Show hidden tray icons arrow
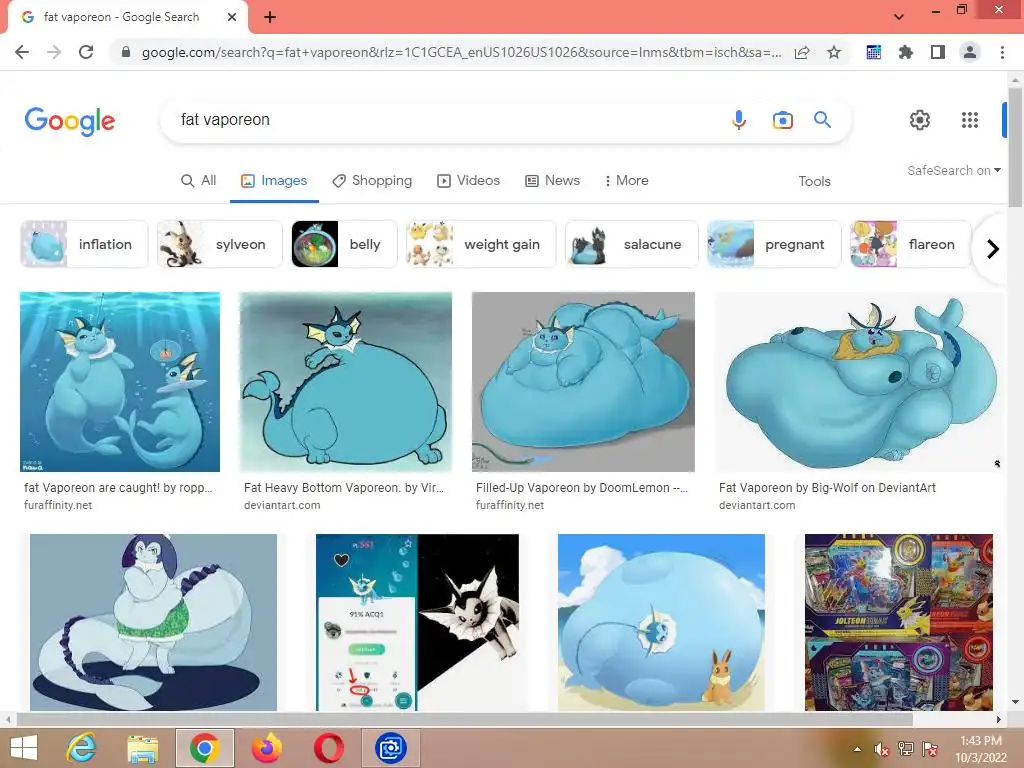The width and height of the screenshot is (1024, 768). 857,749
